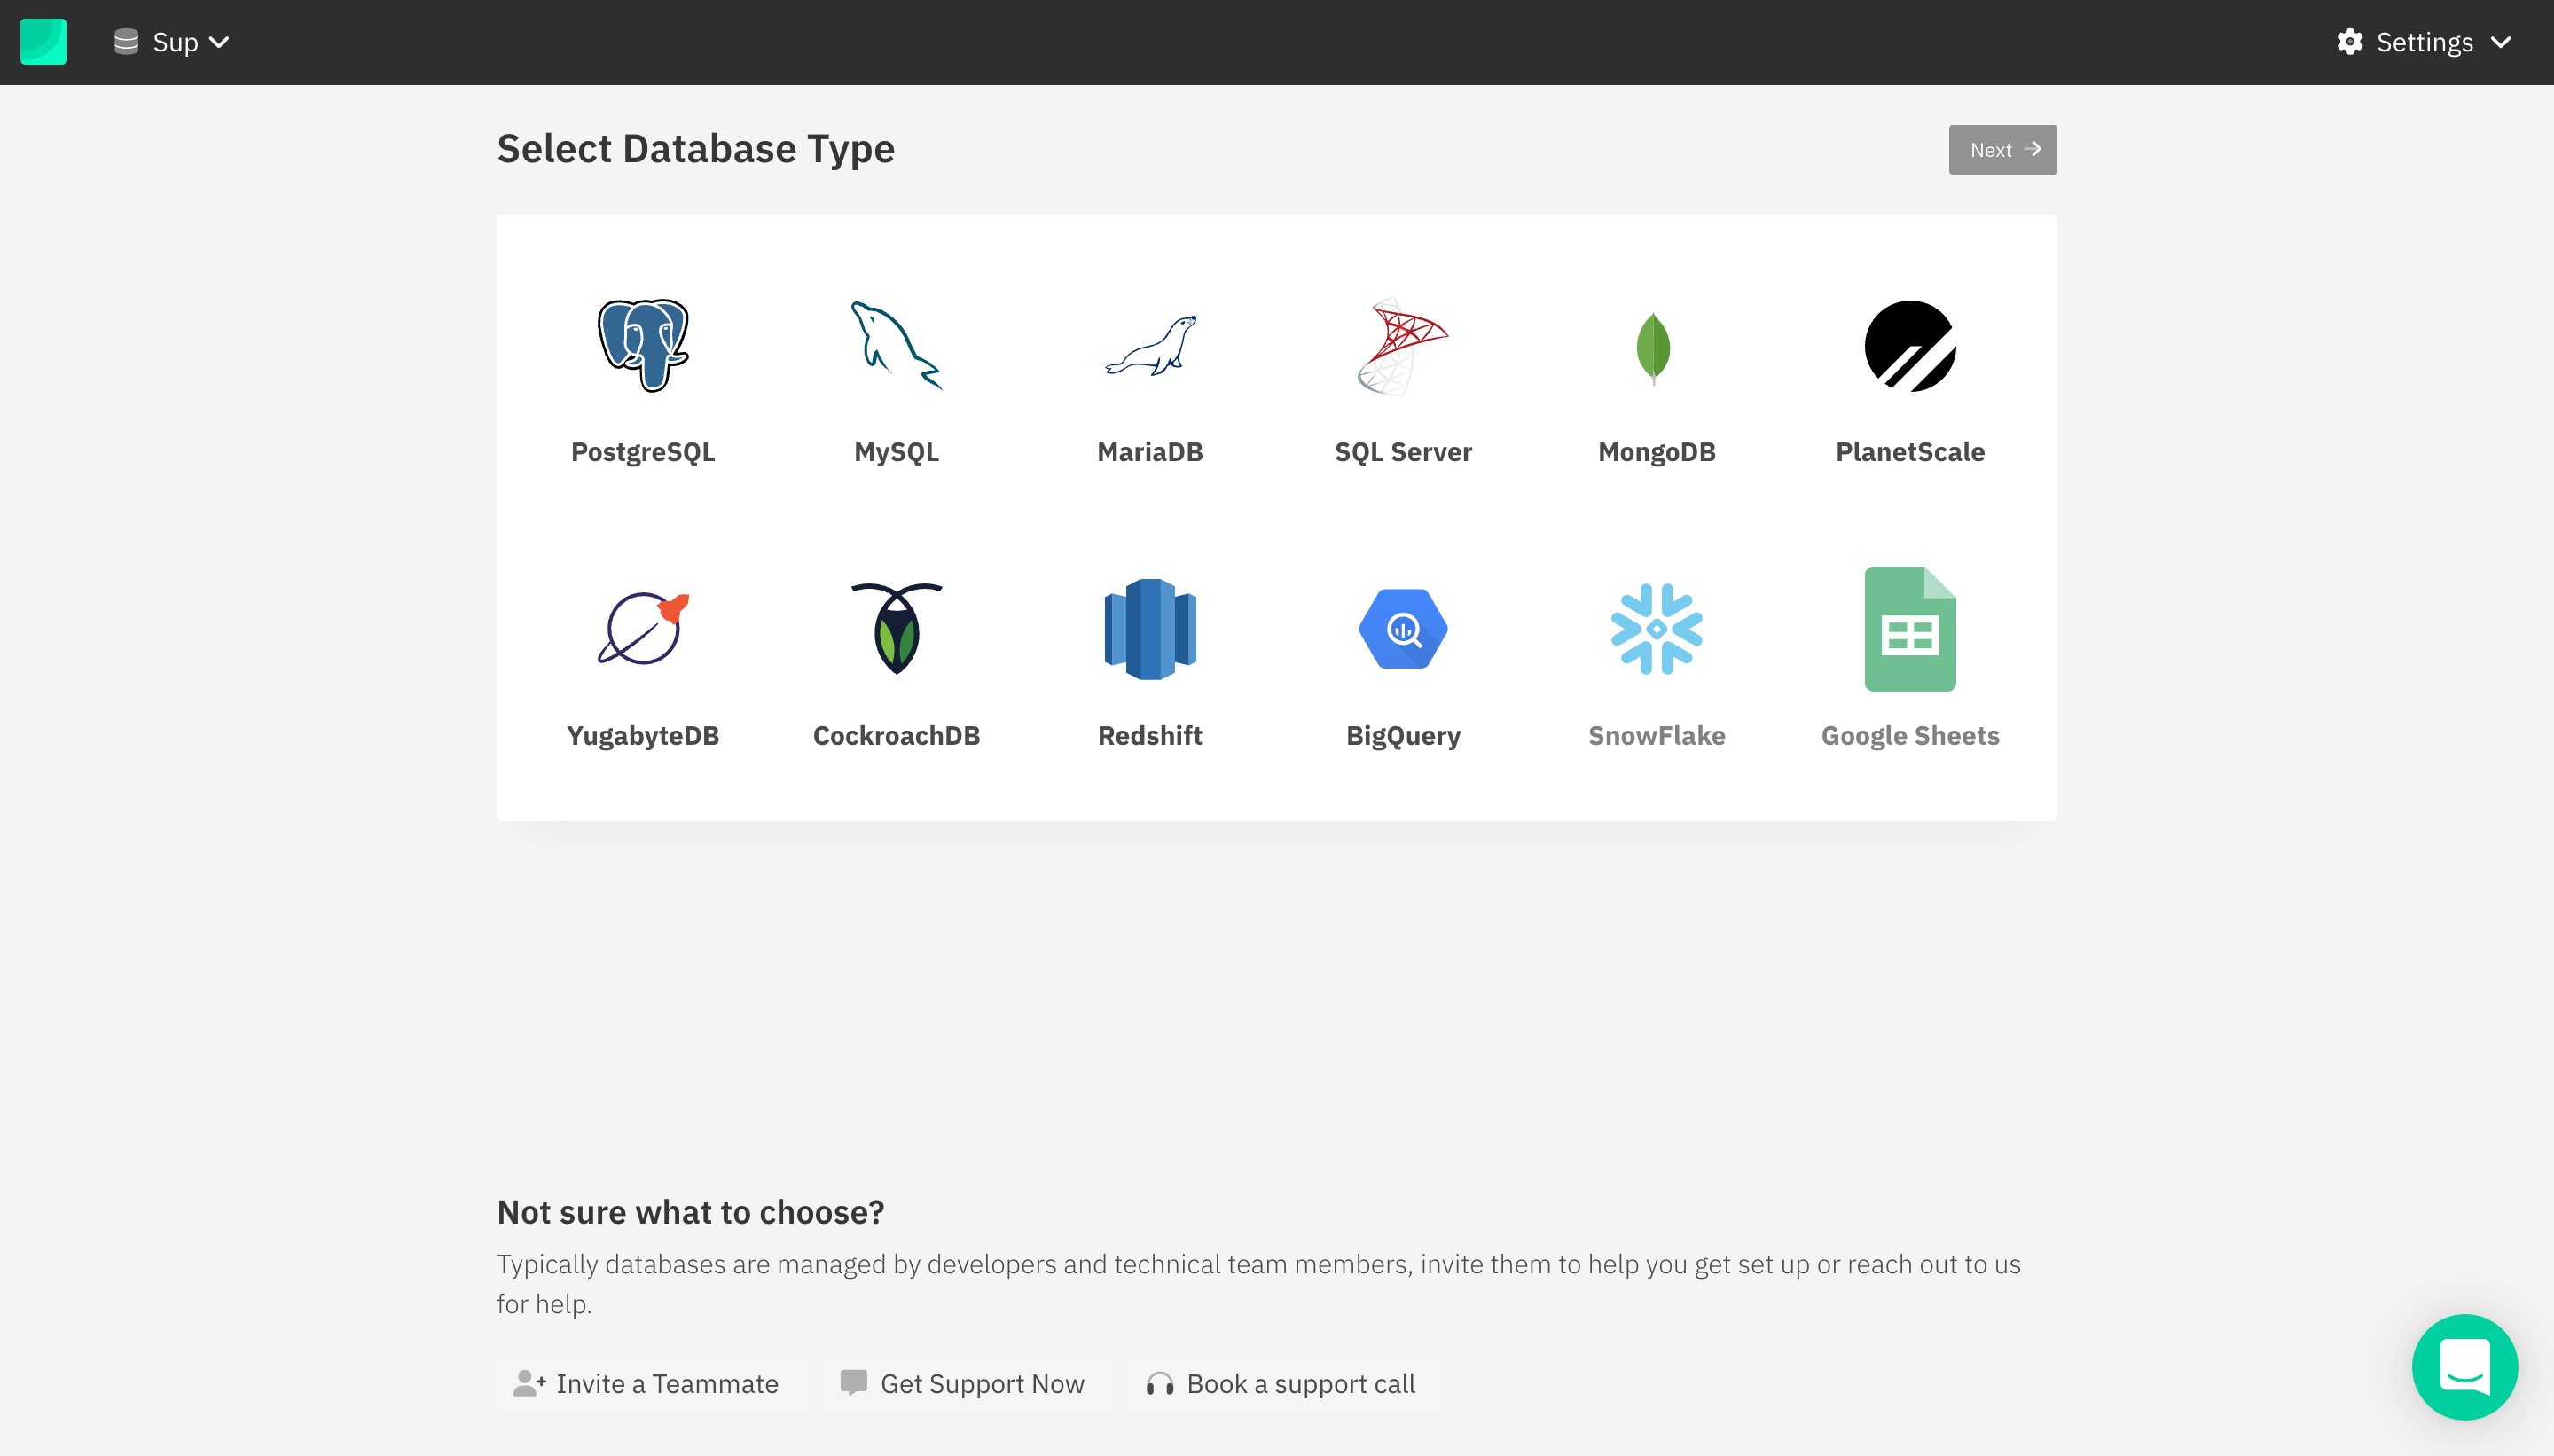Click the headset icon on Book a support call
The width and height of the screenshot is (2554, 1456).
[1159, 1384]
